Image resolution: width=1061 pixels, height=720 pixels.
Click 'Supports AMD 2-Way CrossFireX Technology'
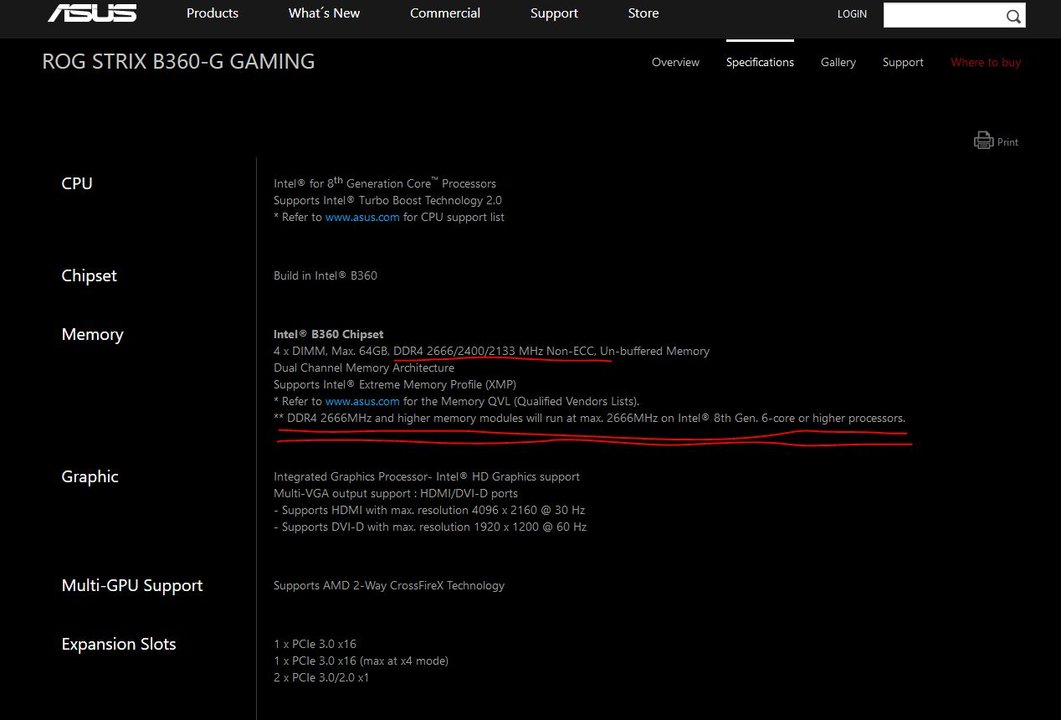(389, 586)
